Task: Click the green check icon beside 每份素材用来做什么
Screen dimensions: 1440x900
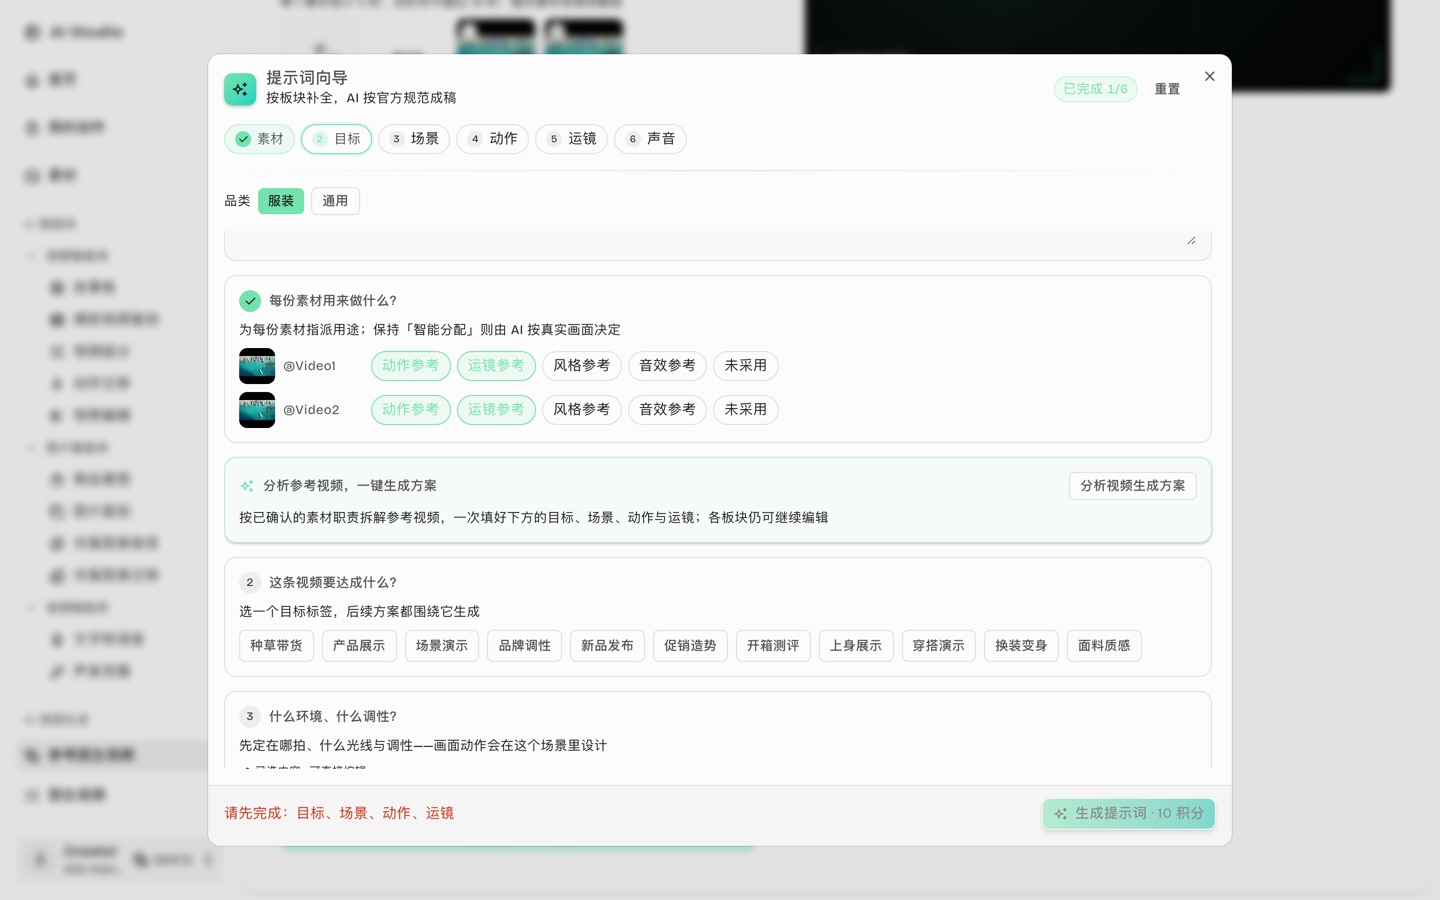Action: [250, 300]
